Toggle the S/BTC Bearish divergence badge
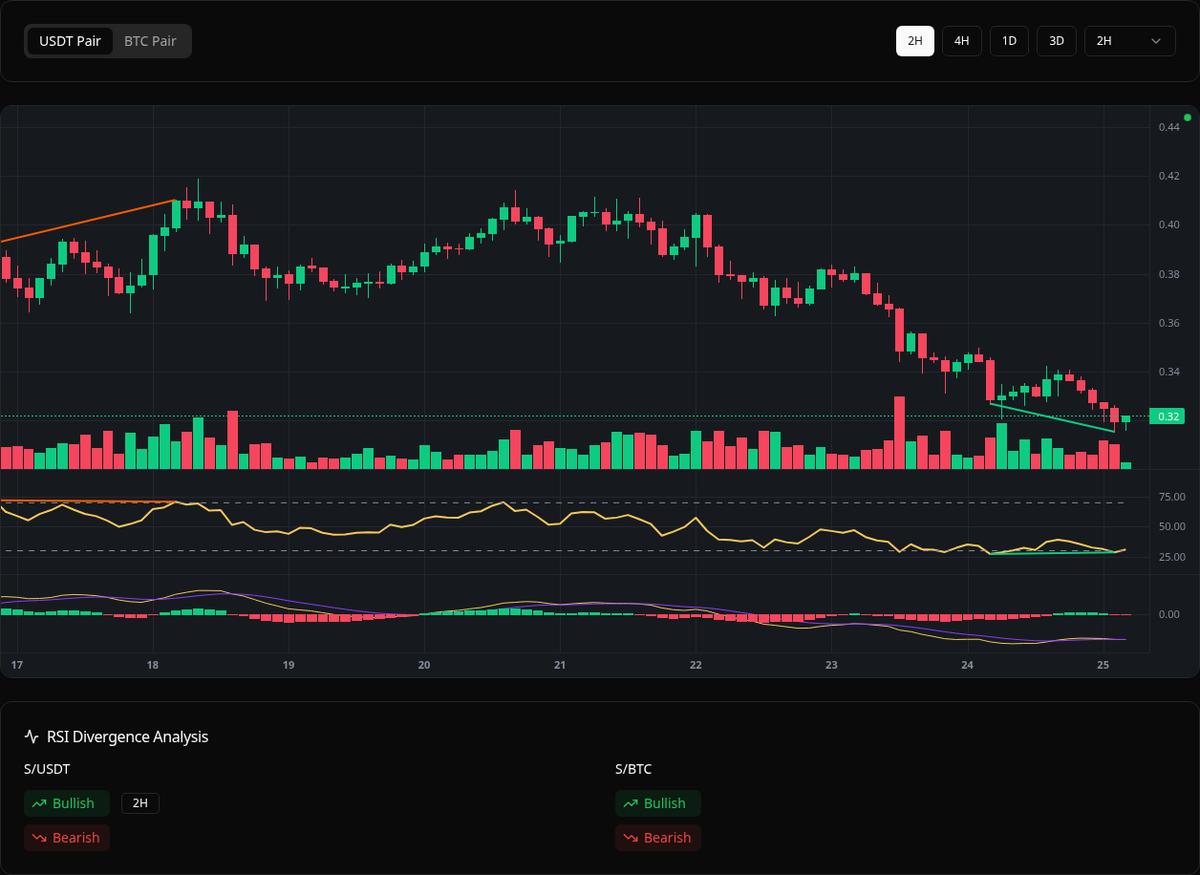This screenshot has width=1200, height=875. [658, 838]
